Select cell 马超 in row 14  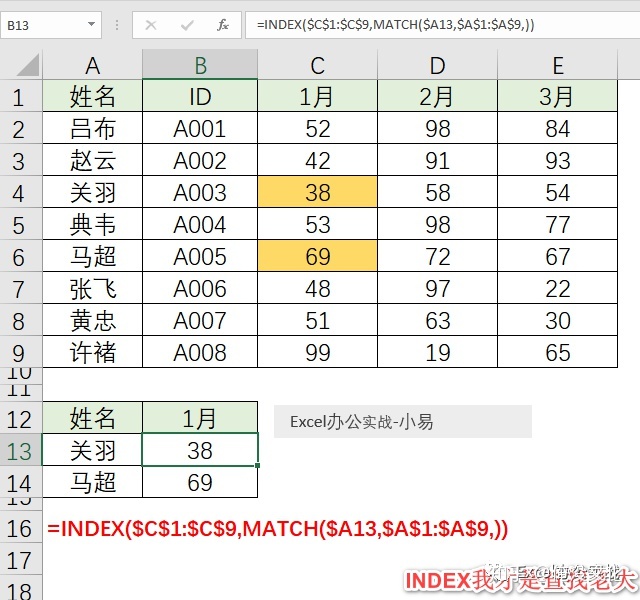(x=93, y=482)
